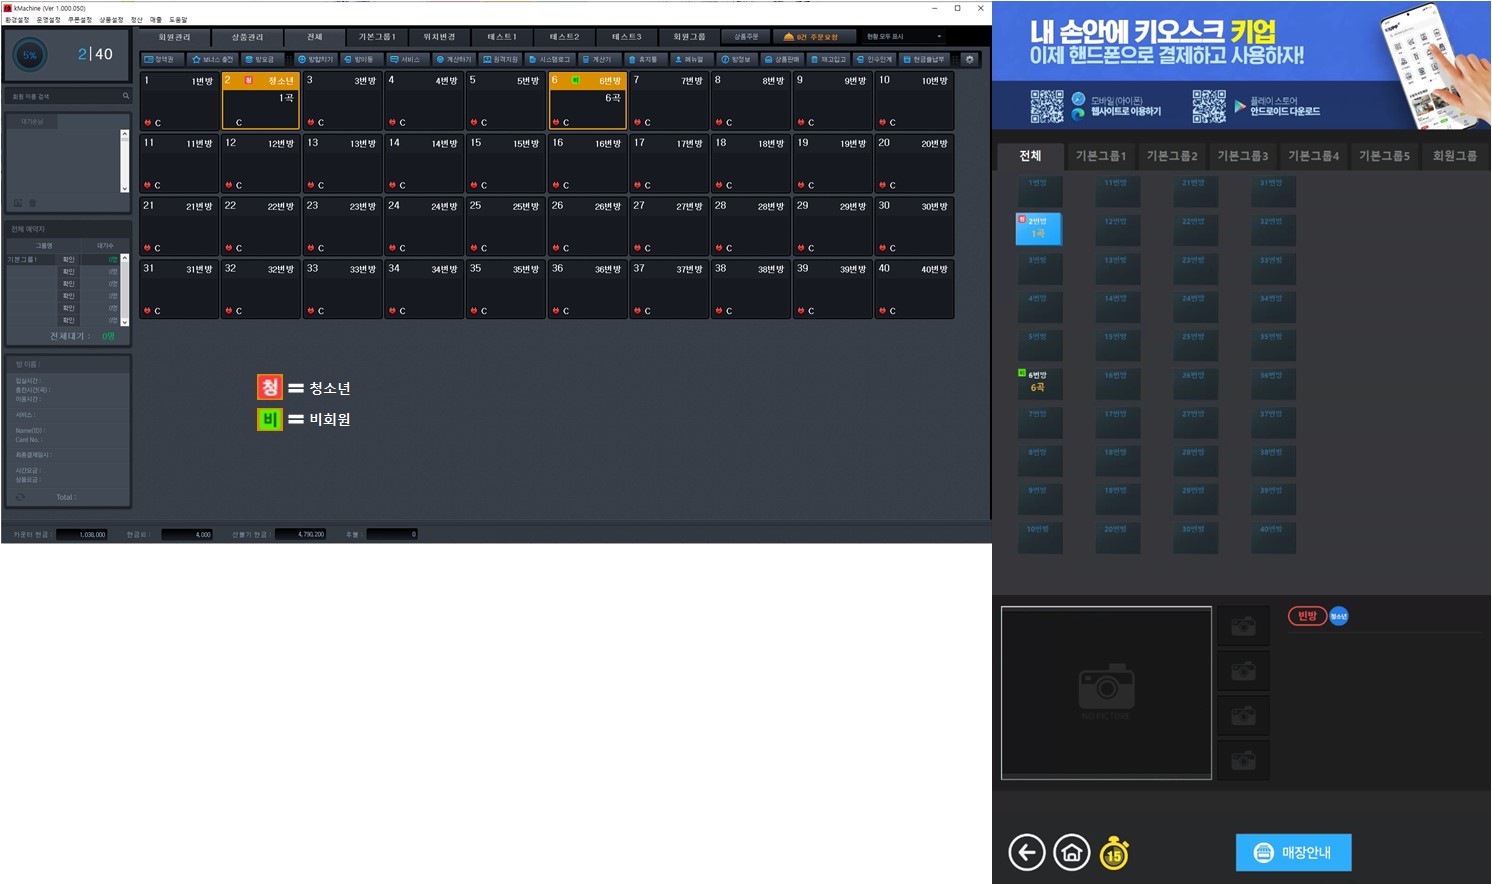This screenshot has width=1492, height=884.
Task: Click the delete icon under waiting list
Action: coord(32,203)
